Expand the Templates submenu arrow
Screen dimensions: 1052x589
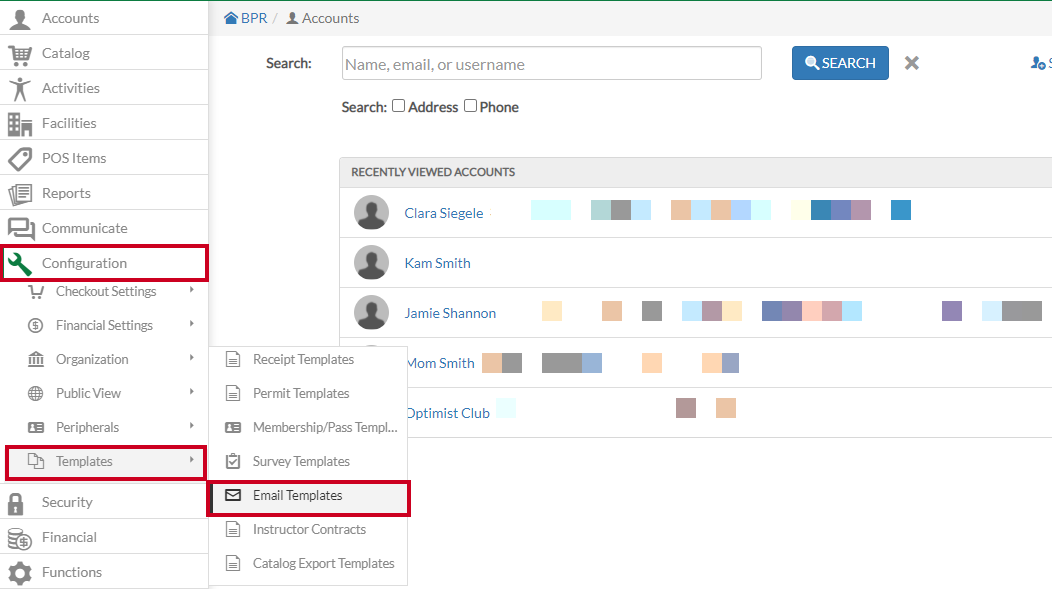pos(192,460)
